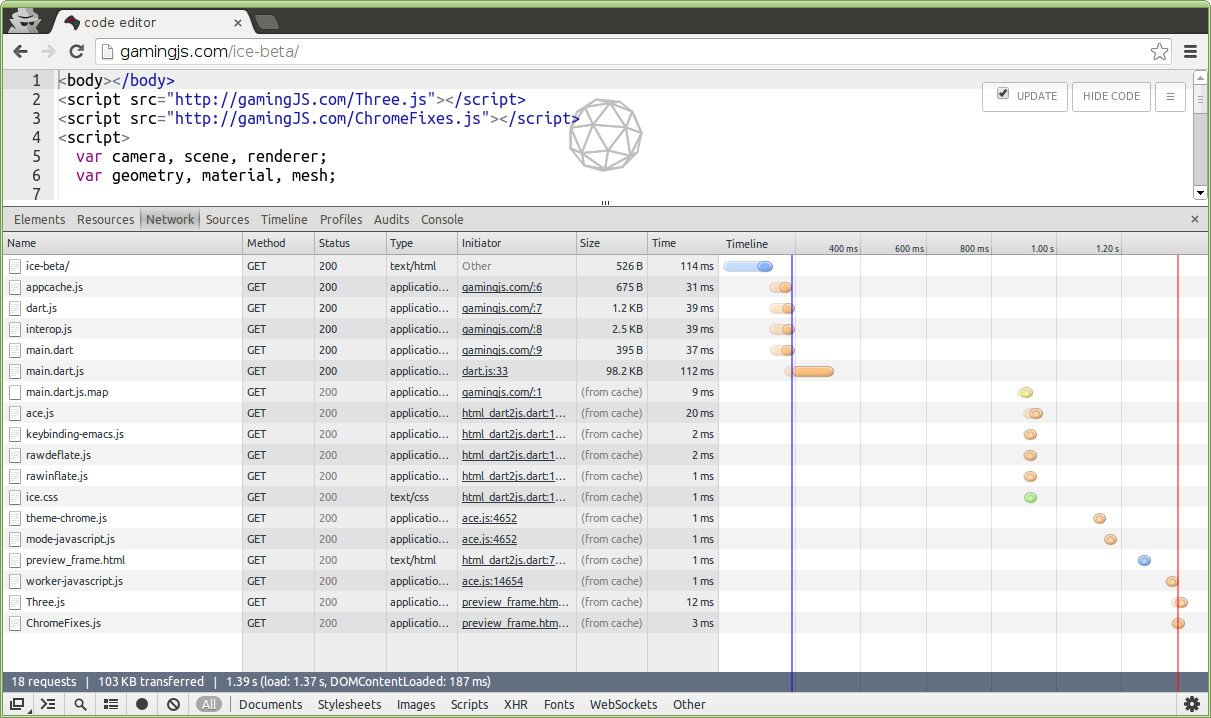The height and width of the screenshot is (718, 1211).
Task: Click the large resource rows view icon
Action: [111, 704]
